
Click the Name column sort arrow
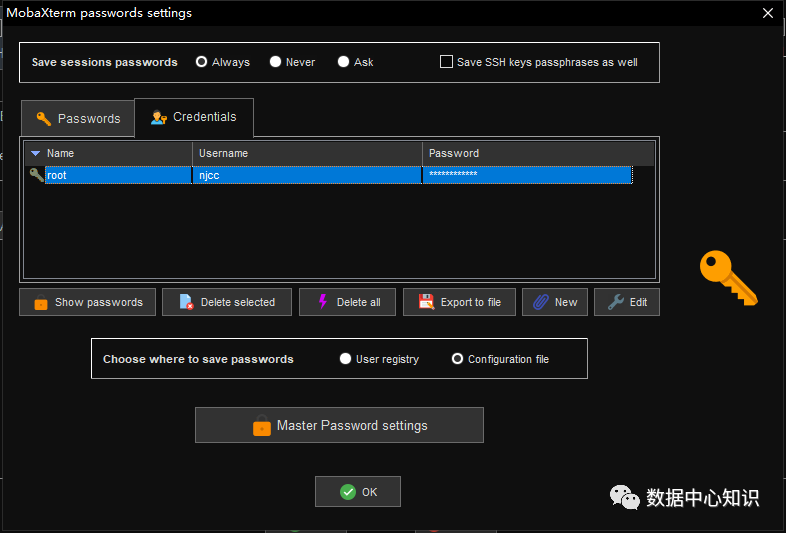[35, 153]
